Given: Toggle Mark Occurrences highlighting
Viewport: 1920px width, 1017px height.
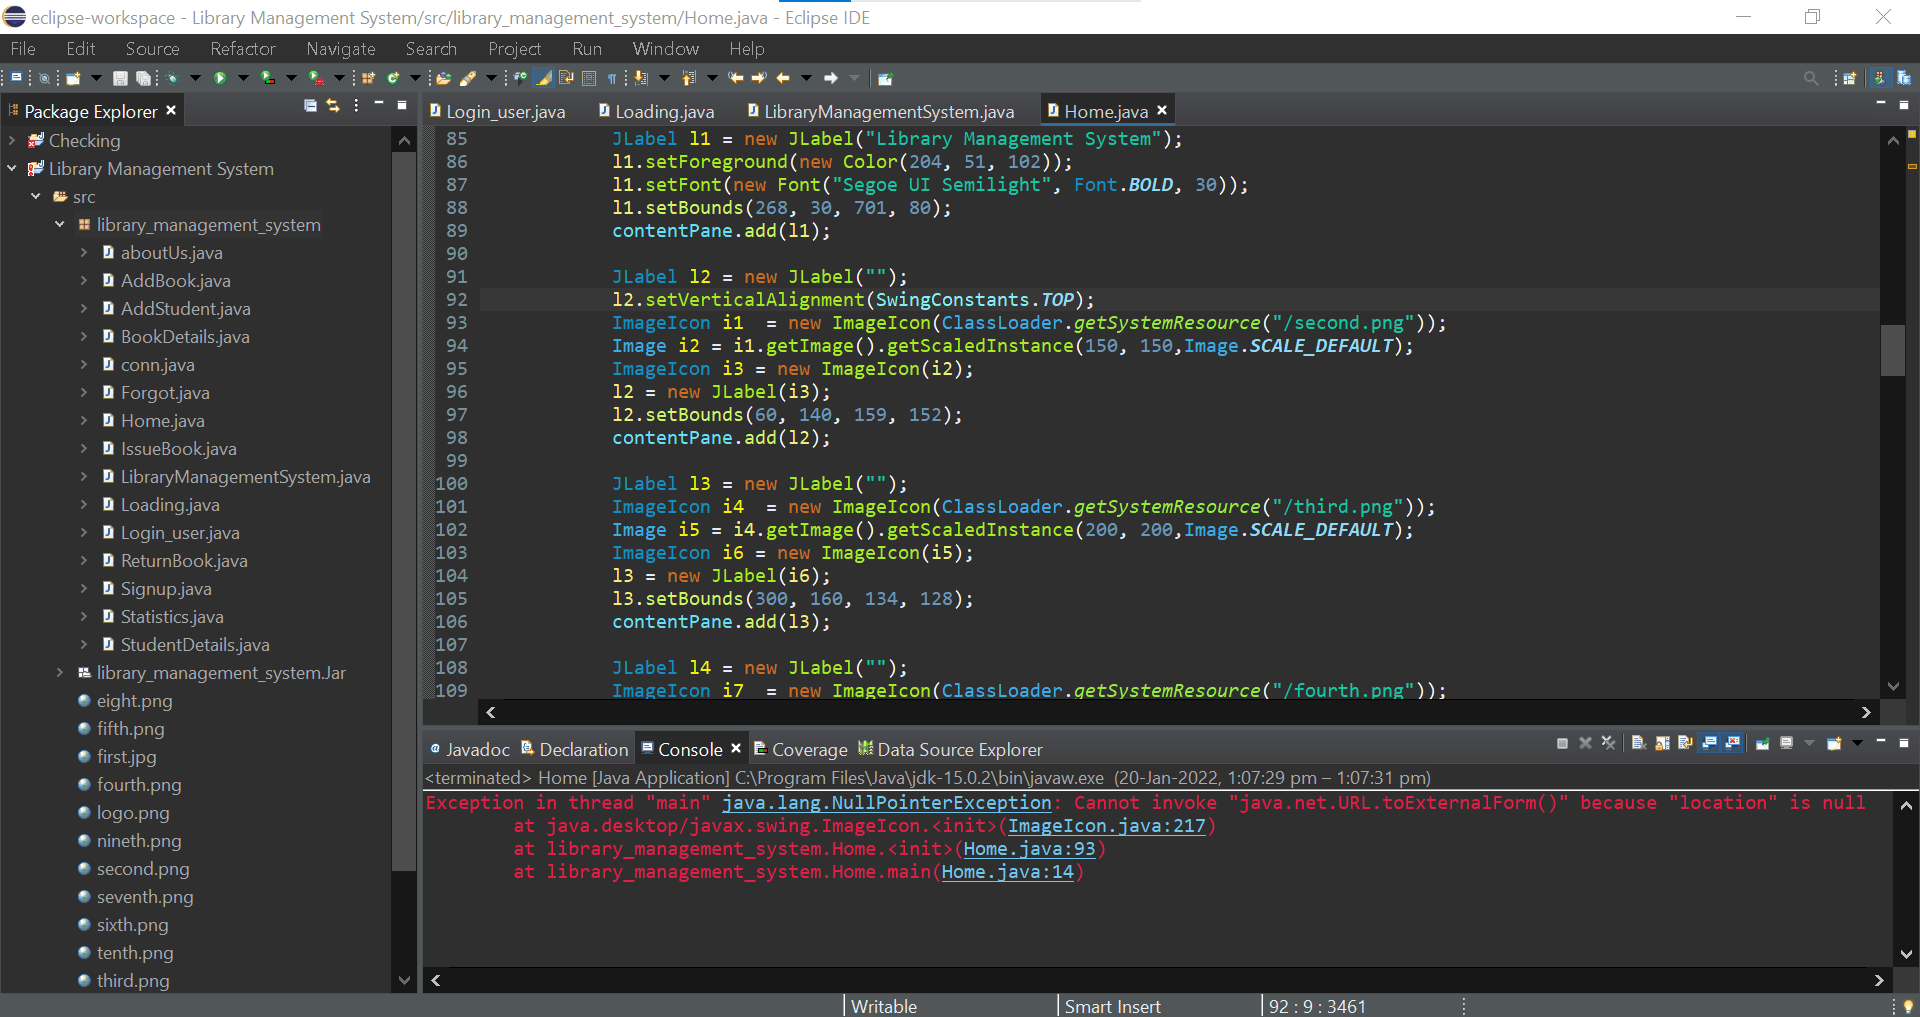Looking at the screenshot, I should click(x=543, y=78).
